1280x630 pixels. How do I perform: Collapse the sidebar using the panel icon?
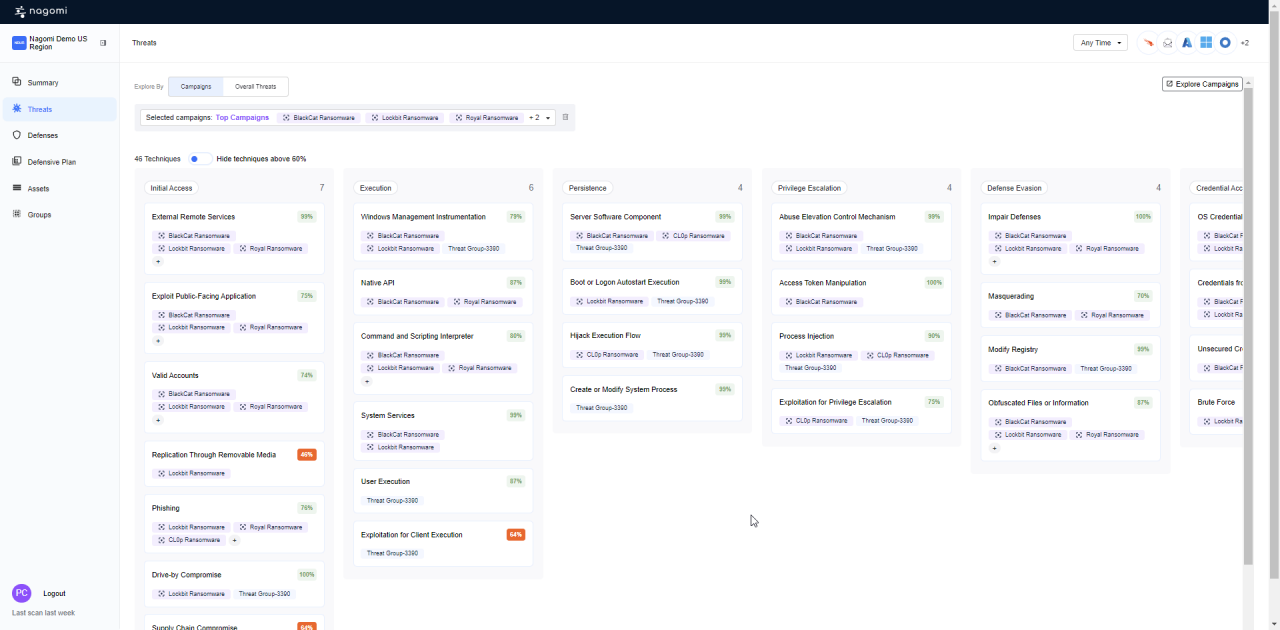click(103, 43)
